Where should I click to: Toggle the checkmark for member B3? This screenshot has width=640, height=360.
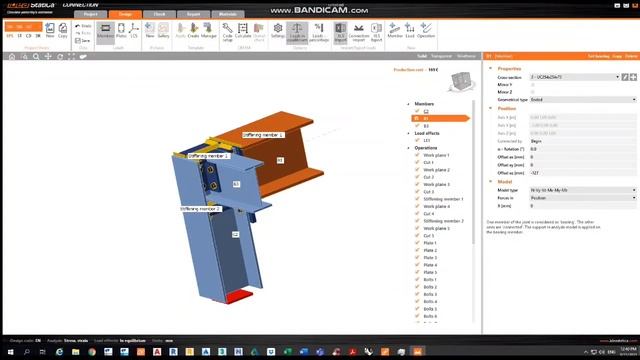pyautogui.click(x=417, y=126)
